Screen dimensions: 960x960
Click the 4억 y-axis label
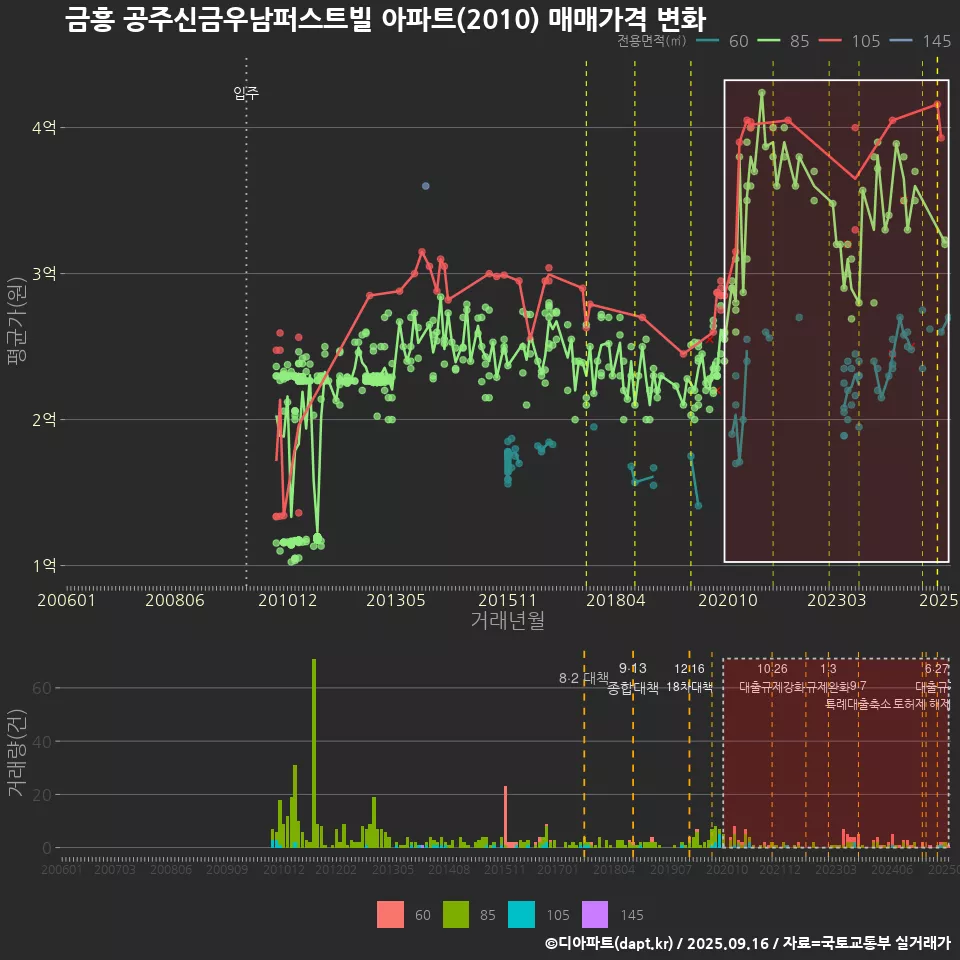click(44, 127)
